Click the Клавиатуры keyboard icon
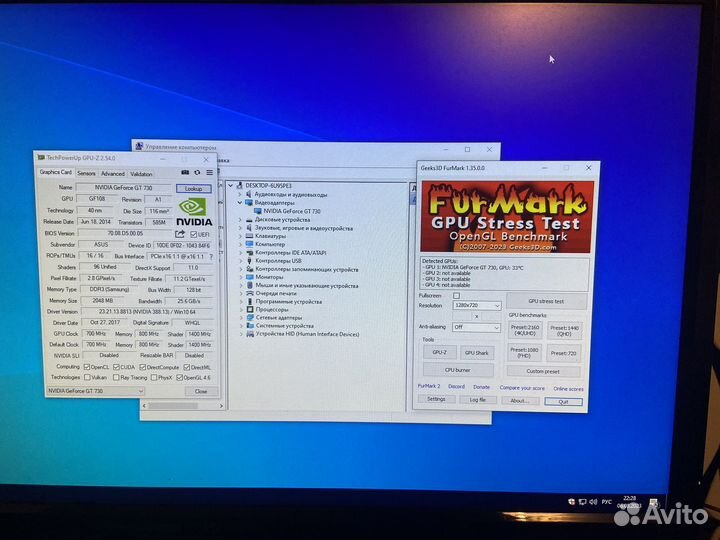 point(249,236)
